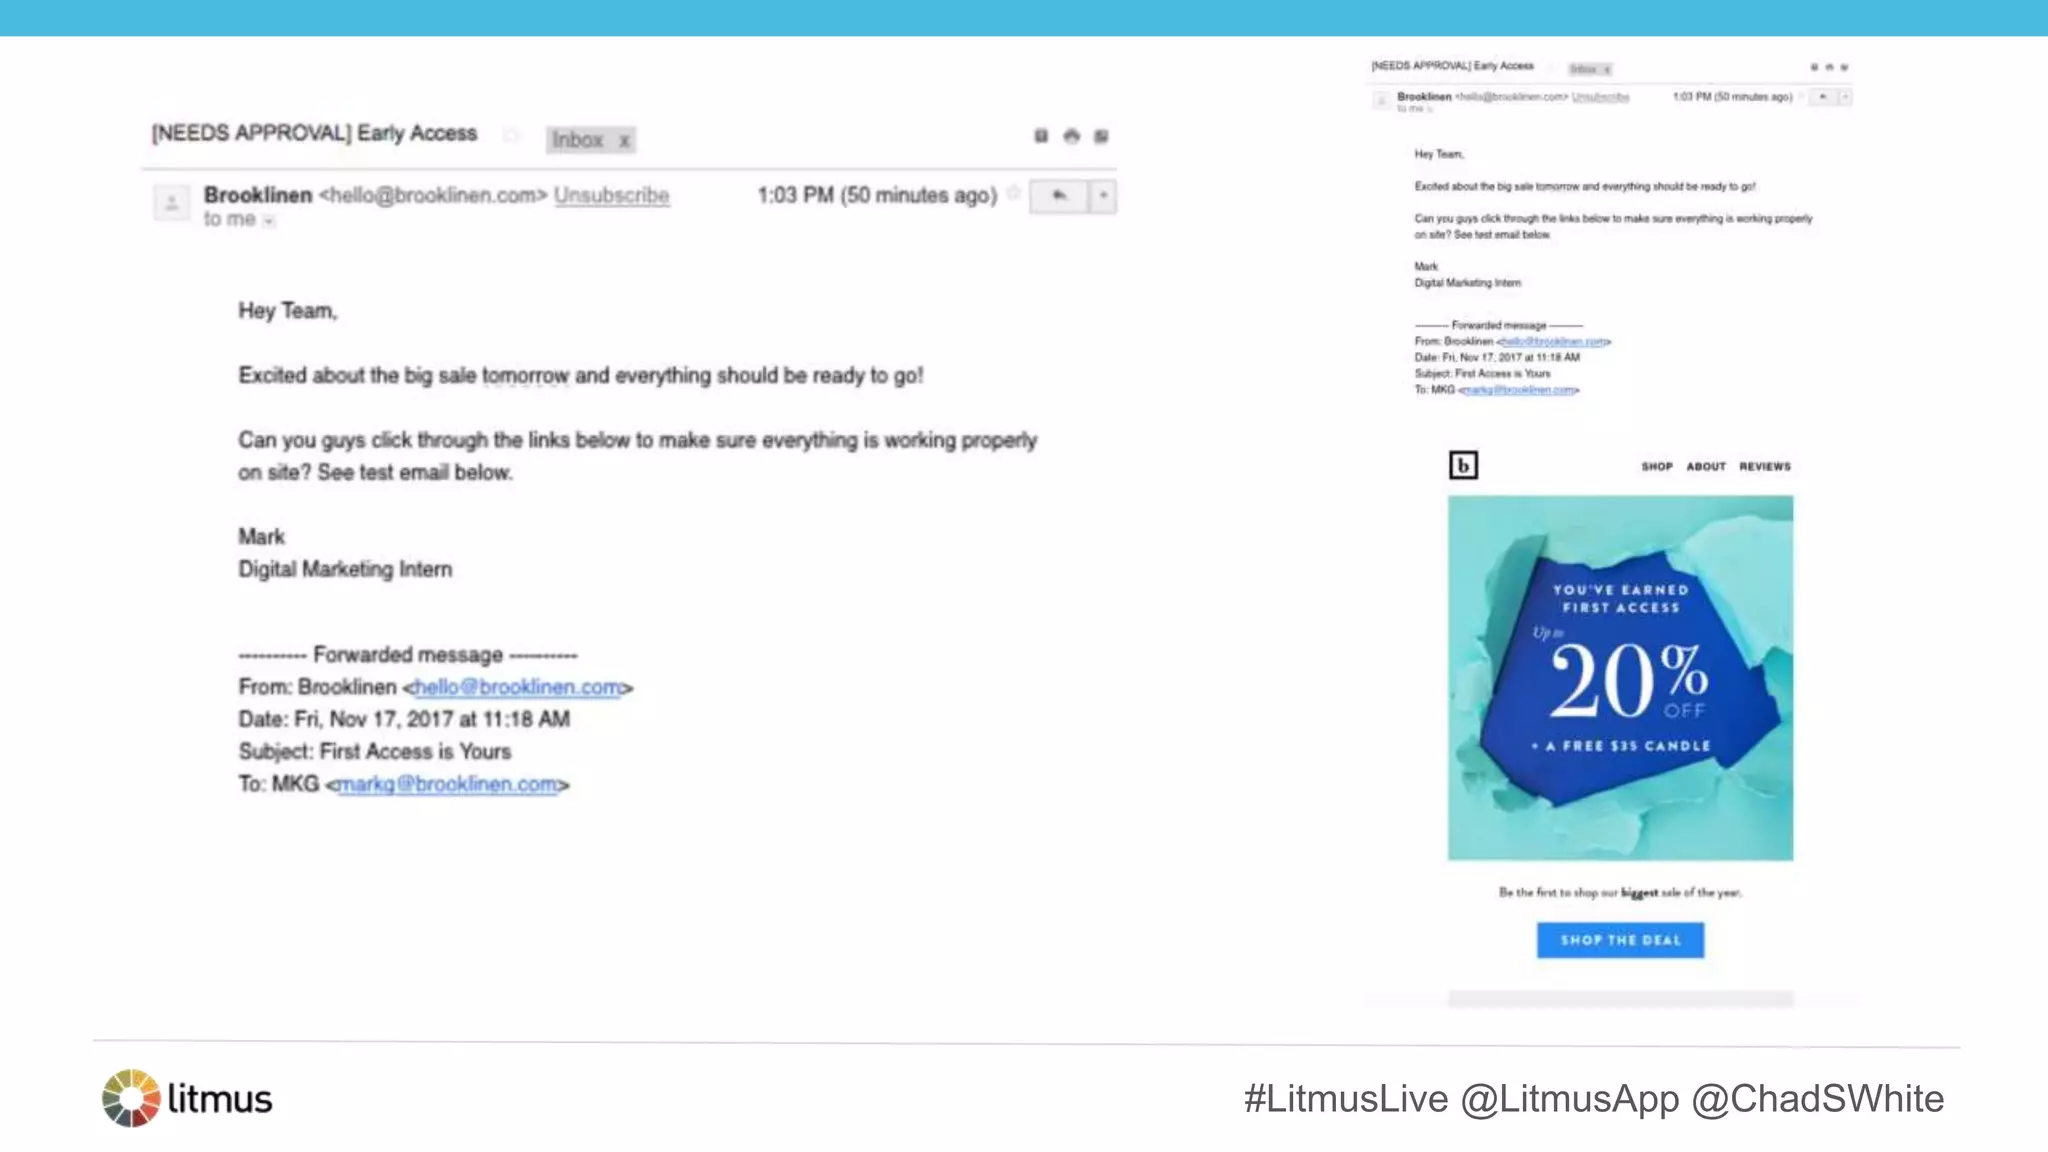The height and width of the screenshot is (1152, 2048).
Task: Click the markg@brooklinen.com address link
Action: (447, 784)
